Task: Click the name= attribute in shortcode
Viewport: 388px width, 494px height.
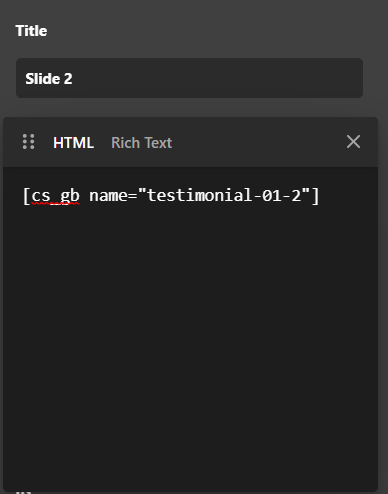Action: click(113, 196)
